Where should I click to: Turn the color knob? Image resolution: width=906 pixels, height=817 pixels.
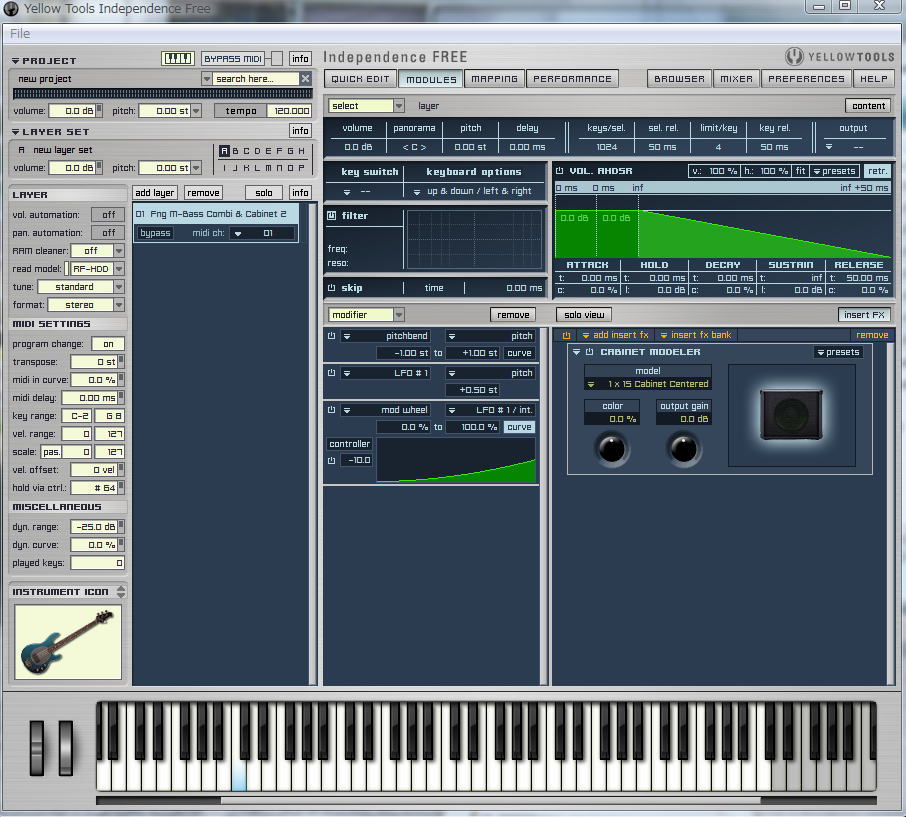pos(612,449)
